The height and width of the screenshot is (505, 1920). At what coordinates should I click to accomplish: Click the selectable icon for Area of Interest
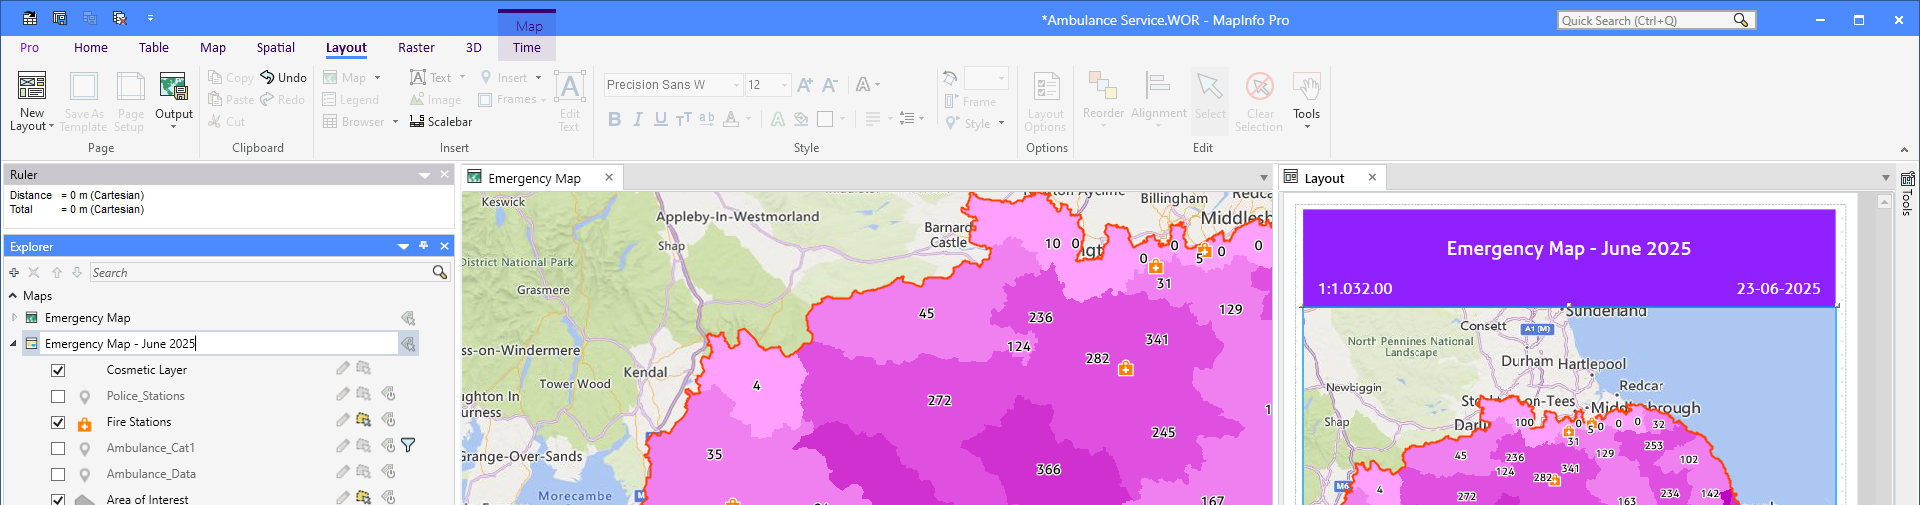(x=363, y=498)
